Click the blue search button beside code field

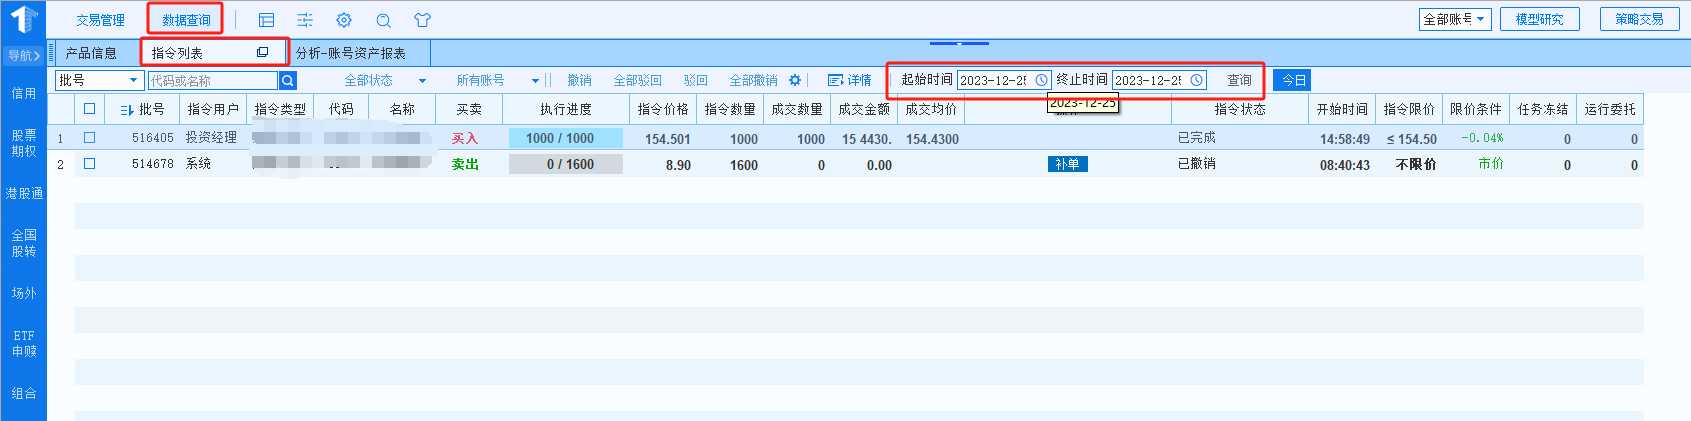point(288,81)
